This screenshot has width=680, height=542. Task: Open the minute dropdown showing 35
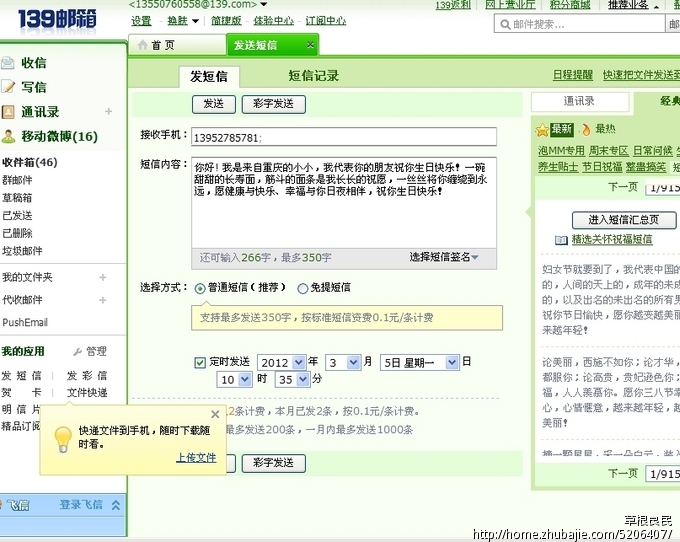(303, 379)
